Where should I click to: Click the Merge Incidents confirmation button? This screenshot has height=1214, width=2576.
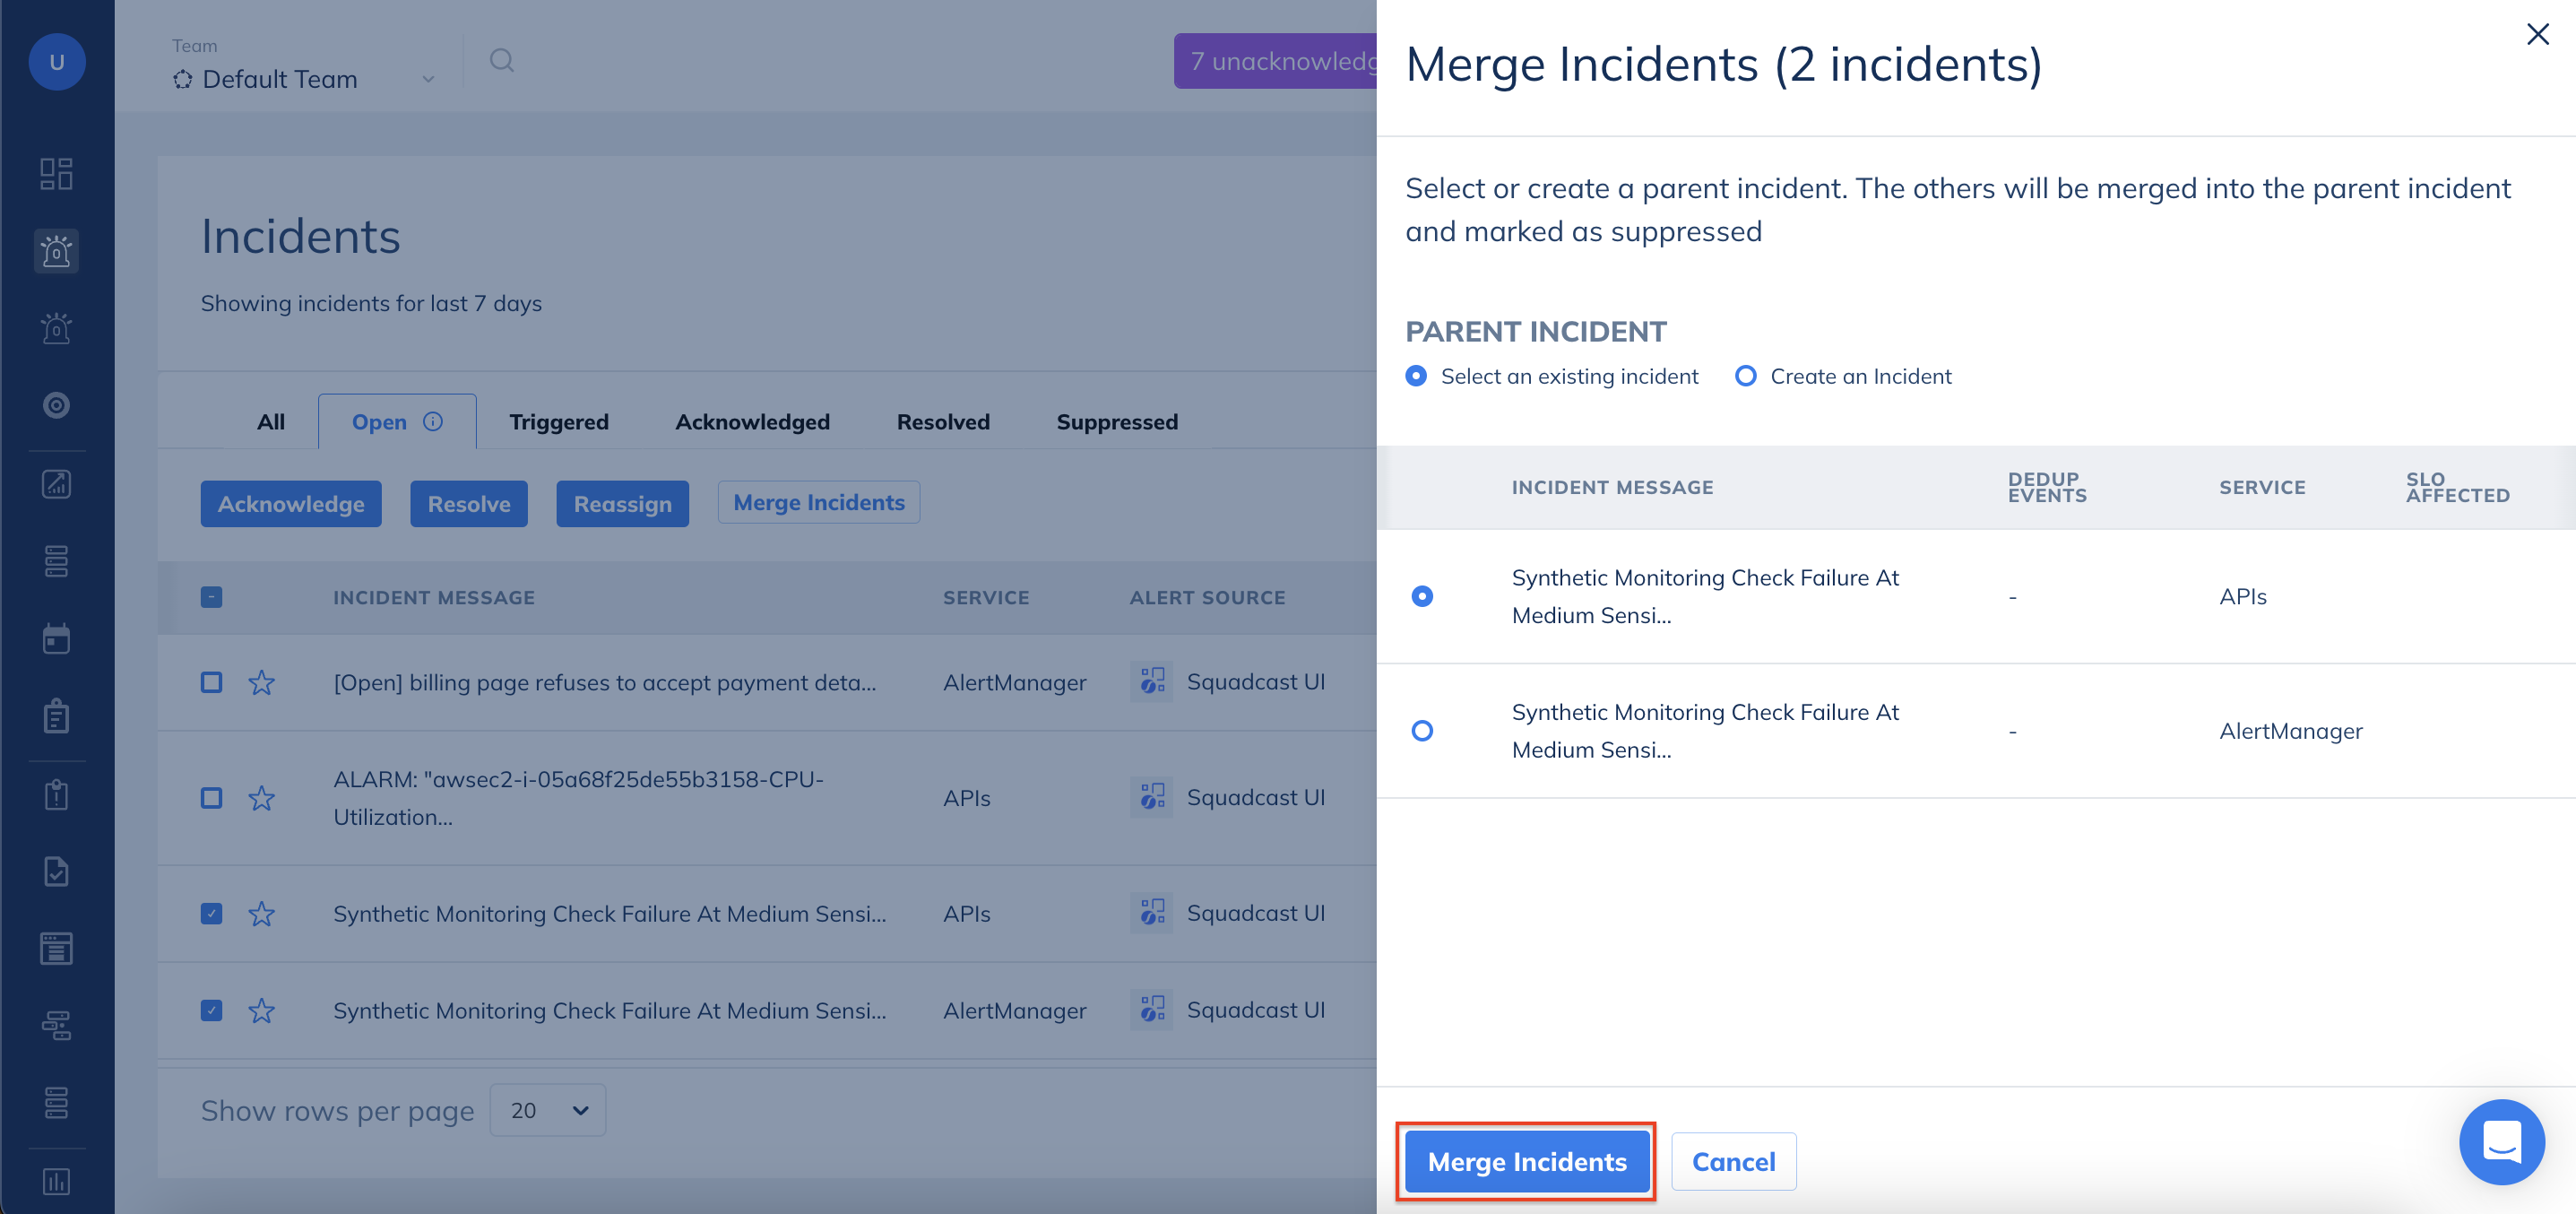(1526, 1161)
